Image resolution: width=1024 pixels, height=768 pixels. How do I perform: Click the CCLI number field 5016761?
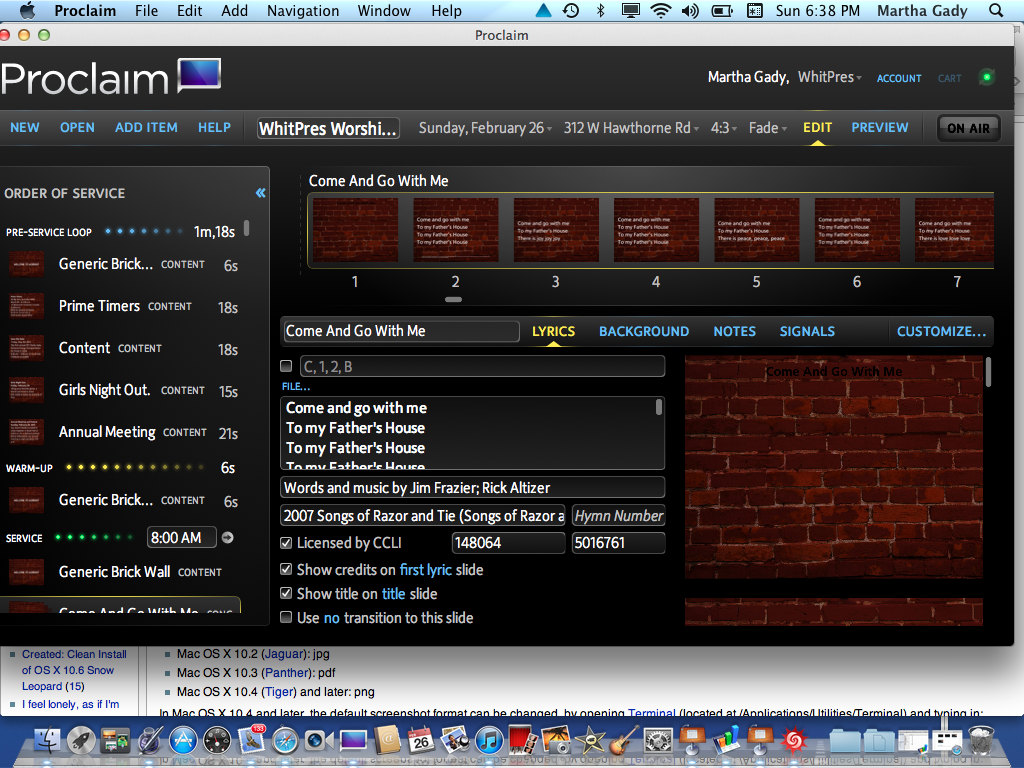pos(618,543)
